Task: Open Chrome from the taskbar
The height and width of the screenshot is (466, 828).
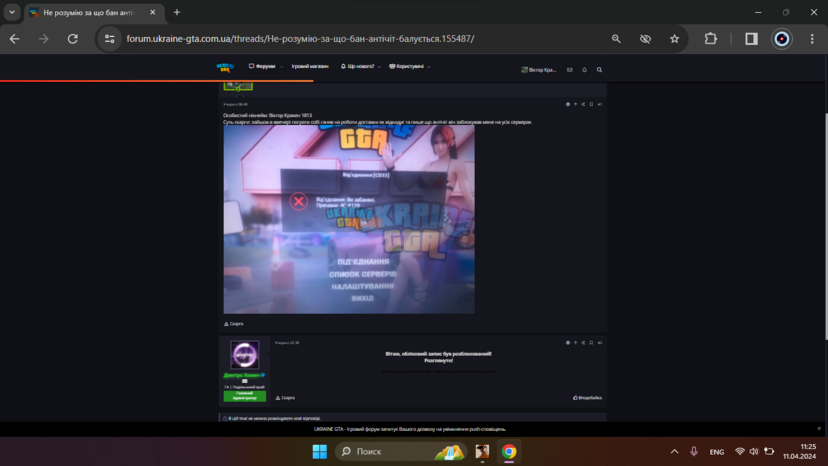Action: [509, 452]
